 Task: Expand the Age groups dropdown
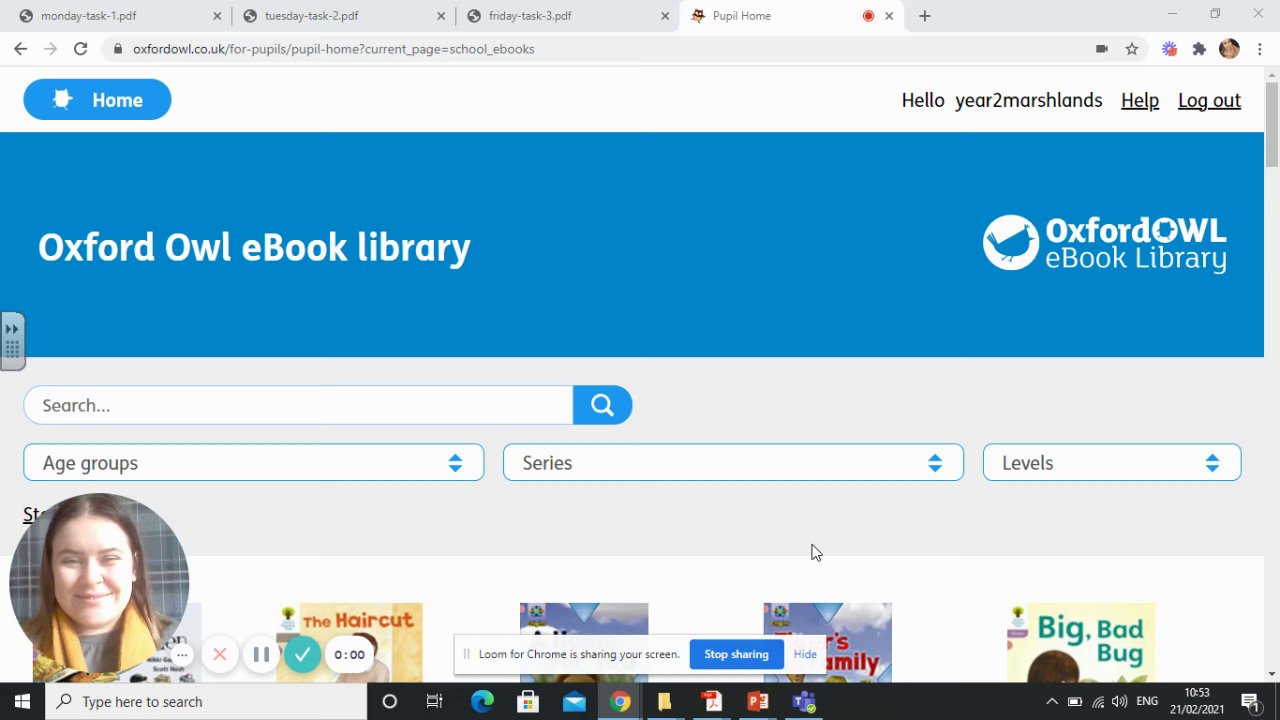(253, 463)
